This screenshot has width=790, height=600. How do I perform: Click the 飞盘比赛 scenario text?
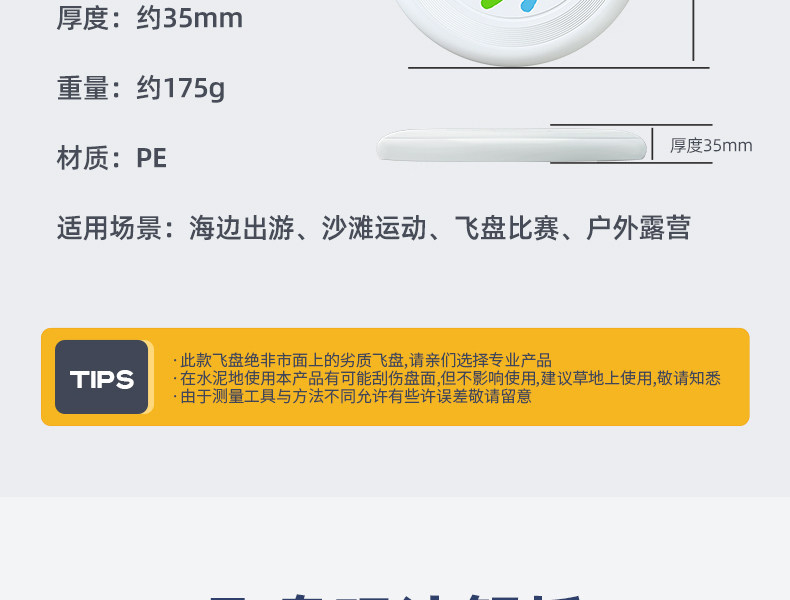506,228
